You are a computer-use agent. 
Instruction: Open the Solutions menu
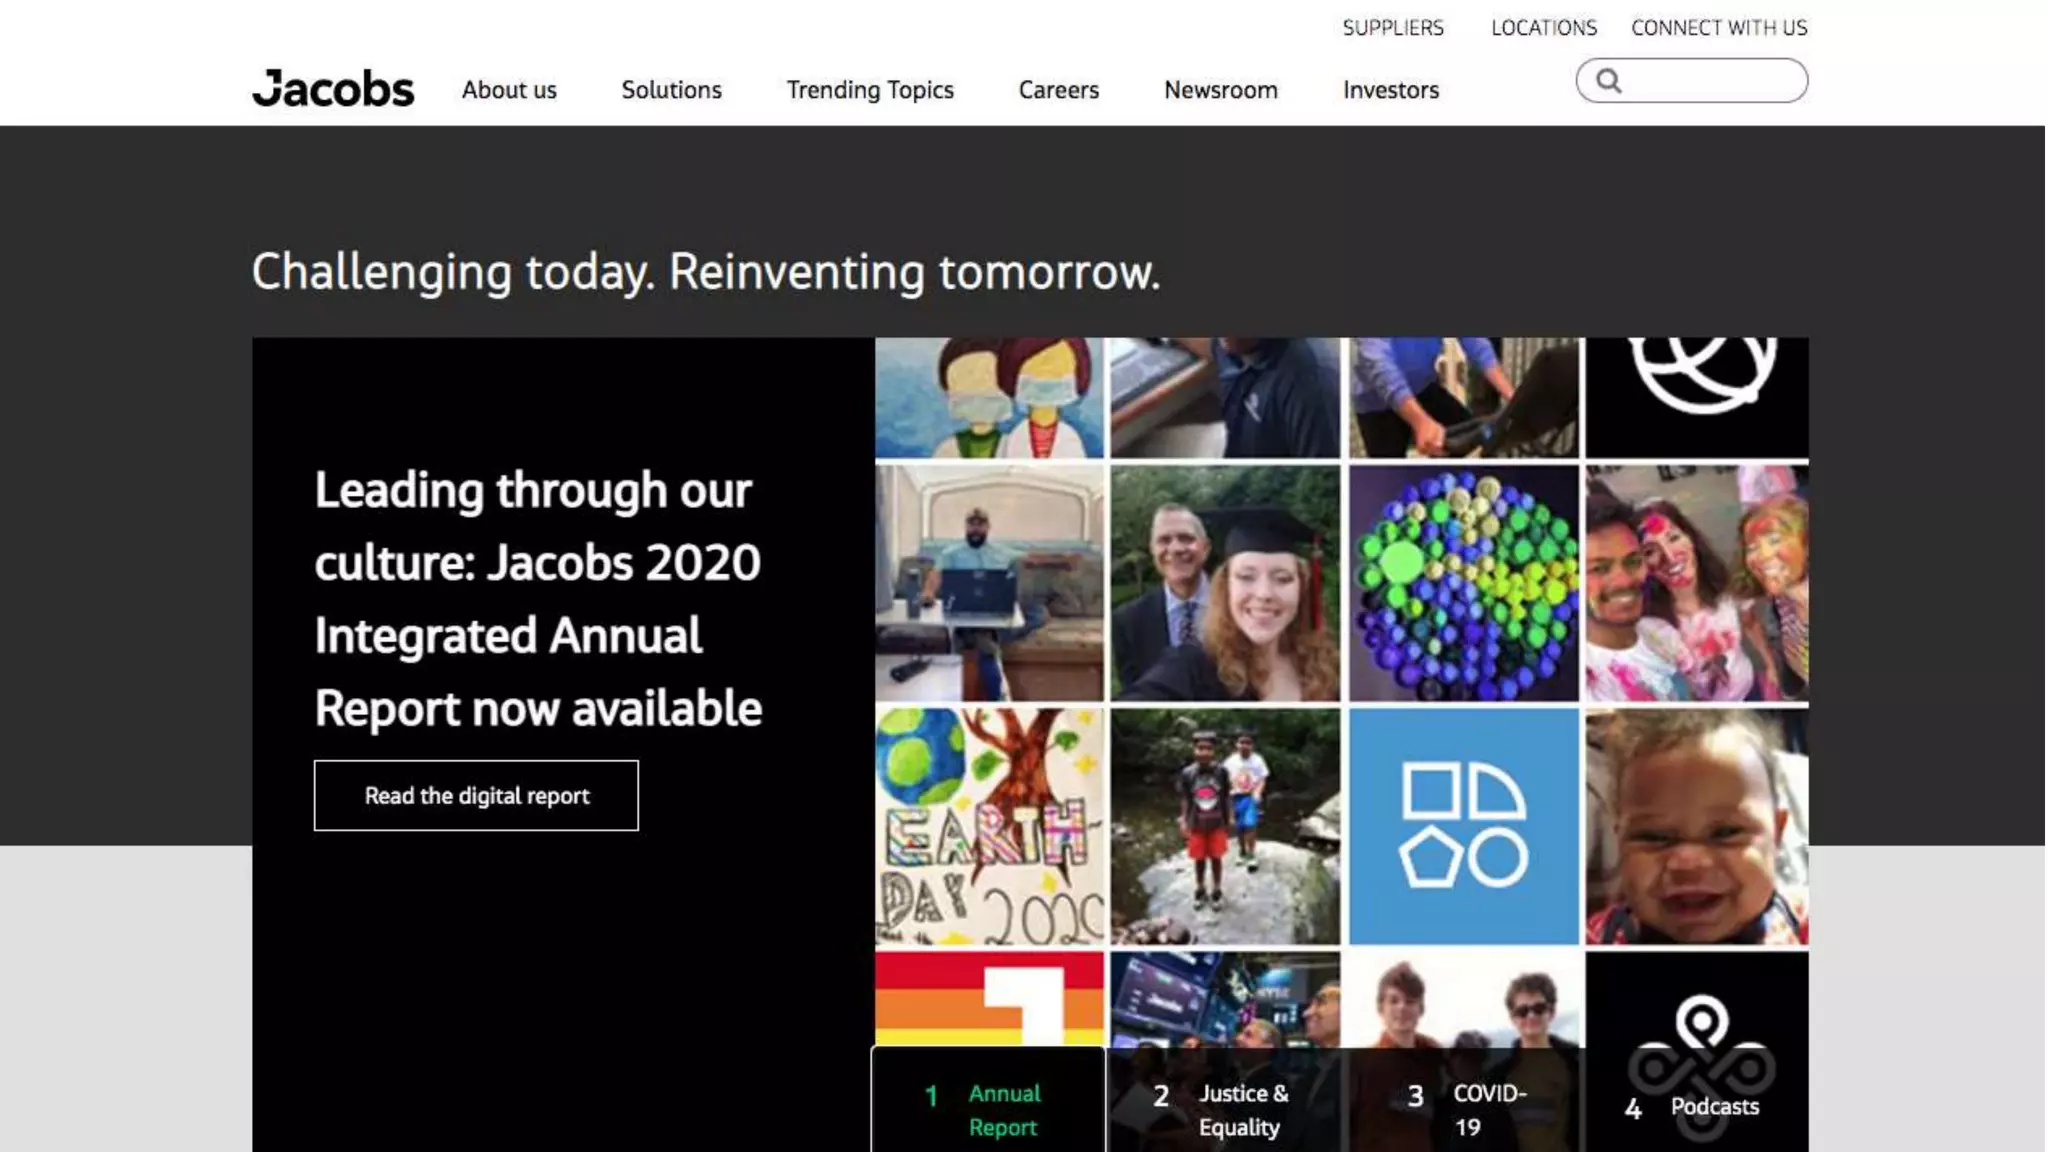point(671,90)
